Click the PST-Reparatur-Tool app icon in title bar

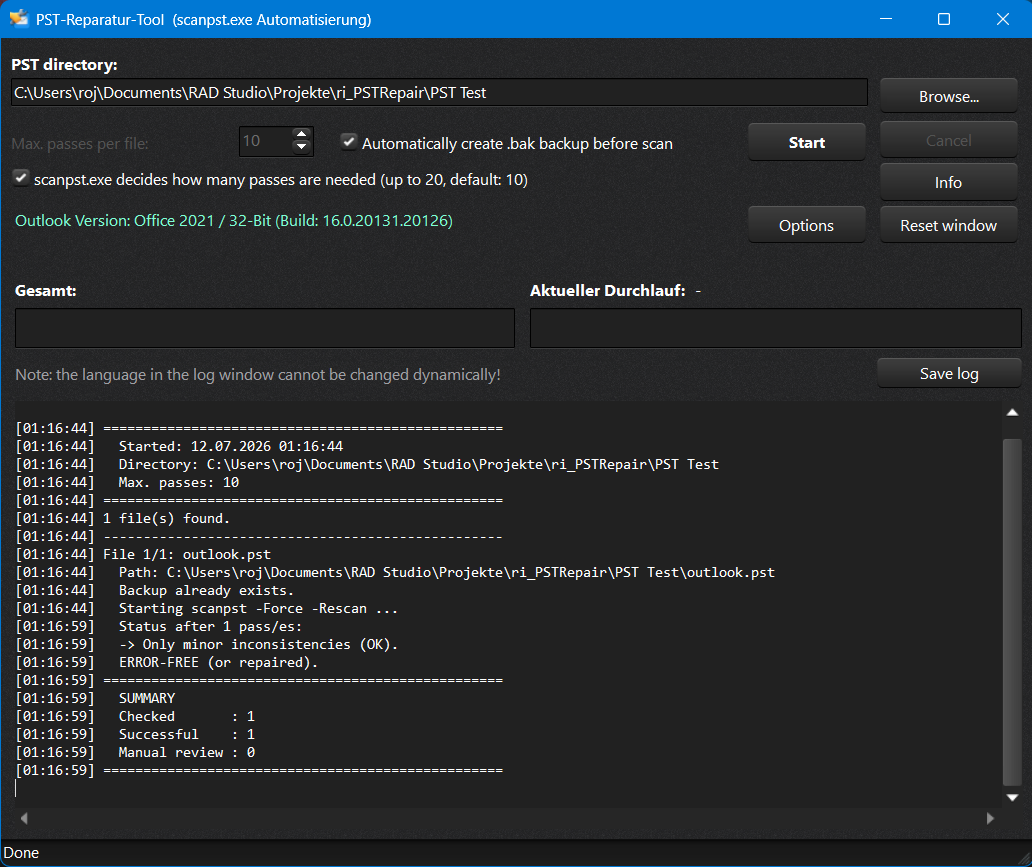pos(19,18)
